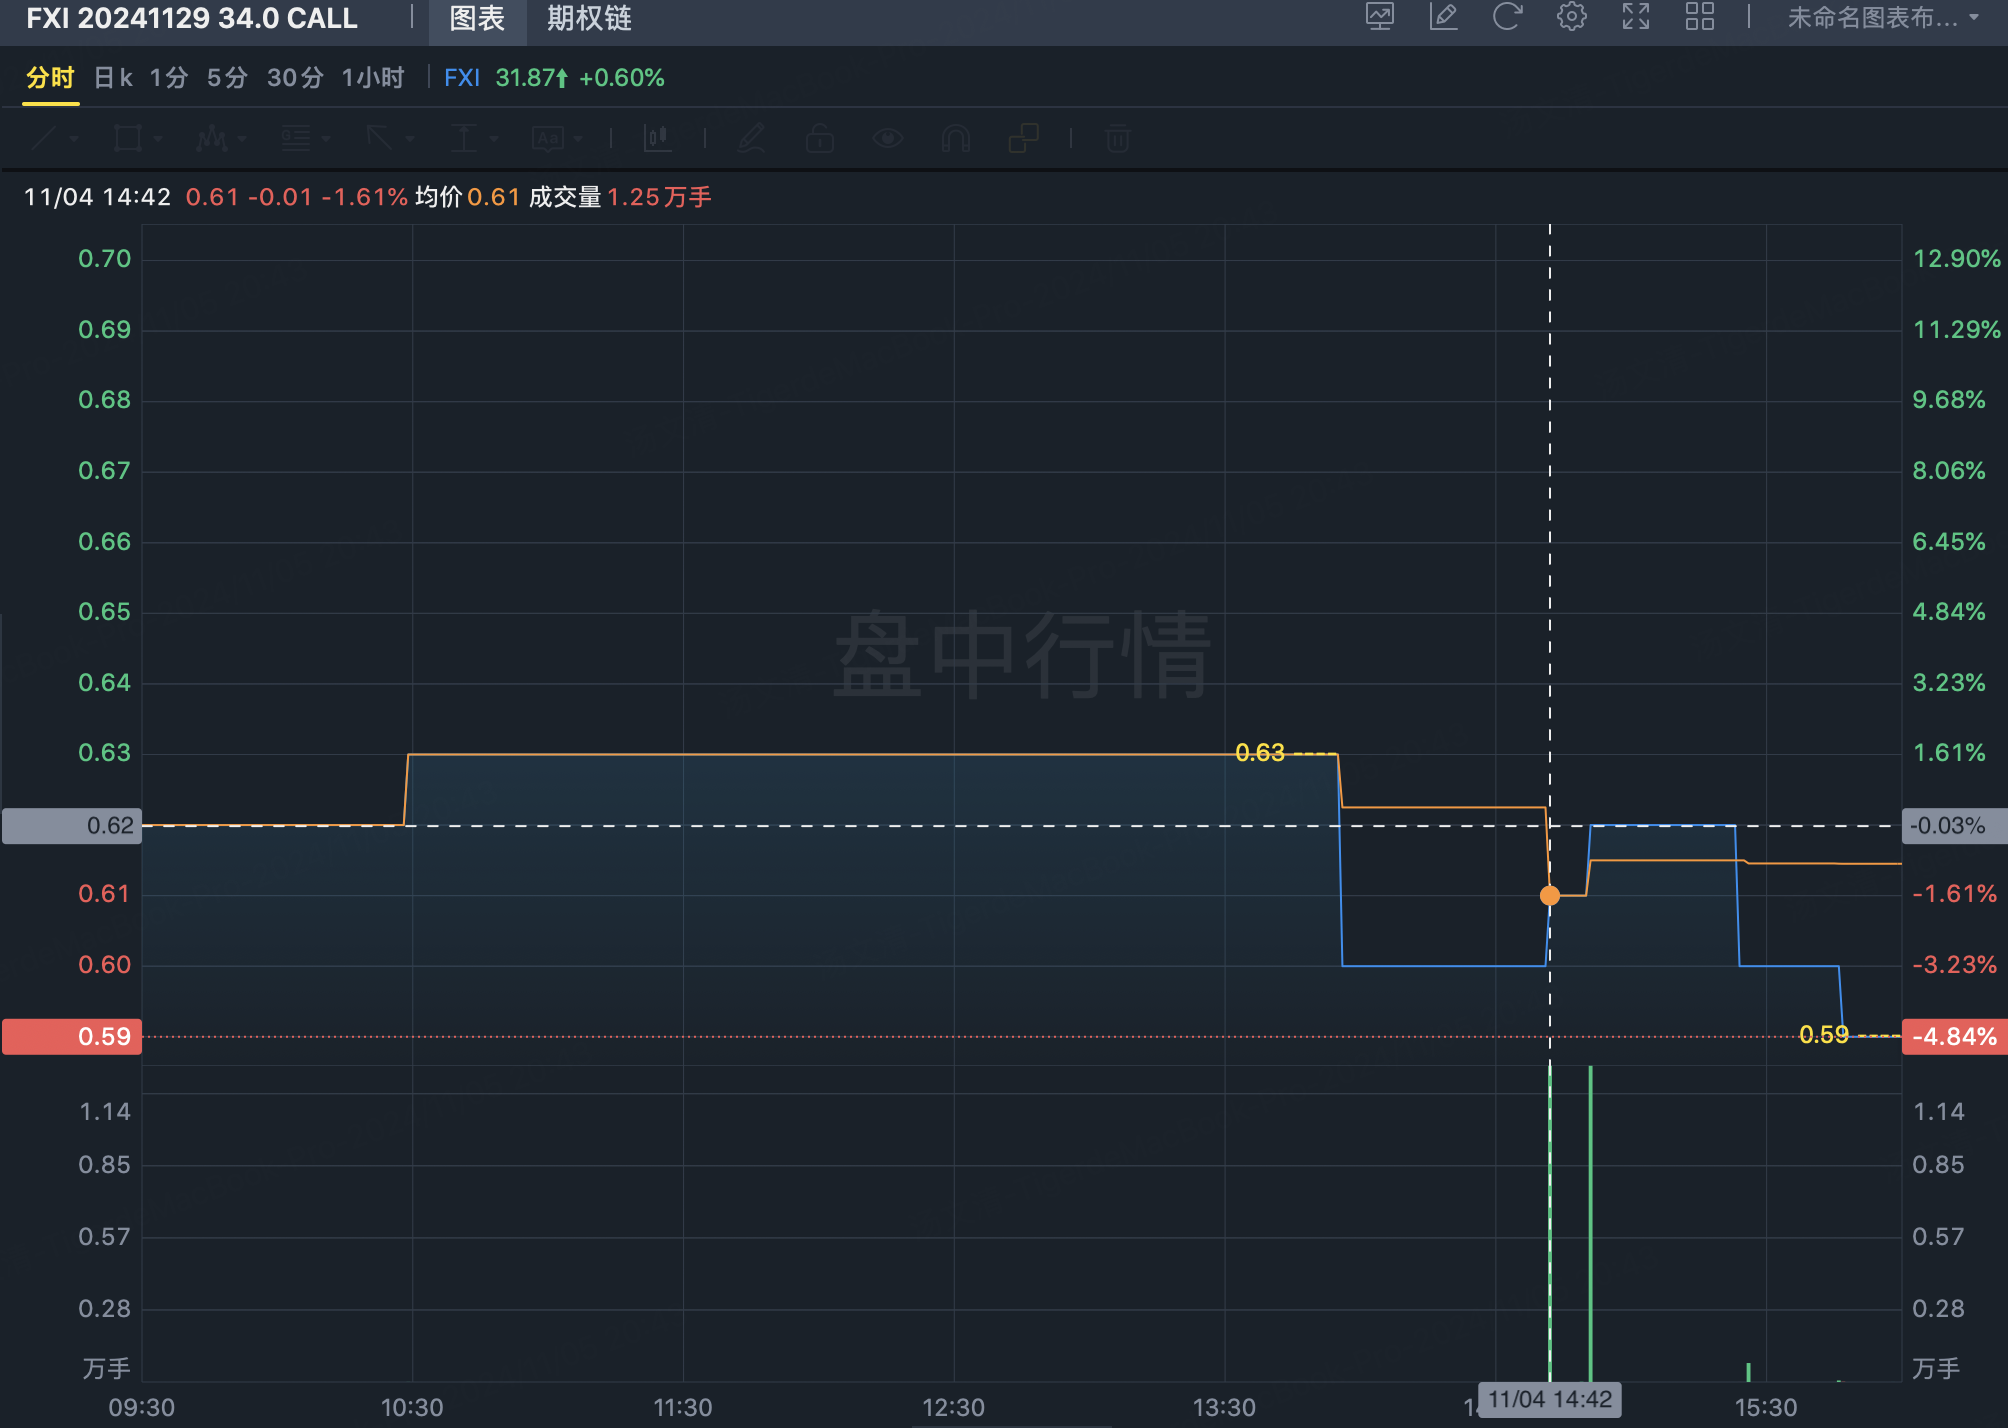Select the 图表 tab

477,18
